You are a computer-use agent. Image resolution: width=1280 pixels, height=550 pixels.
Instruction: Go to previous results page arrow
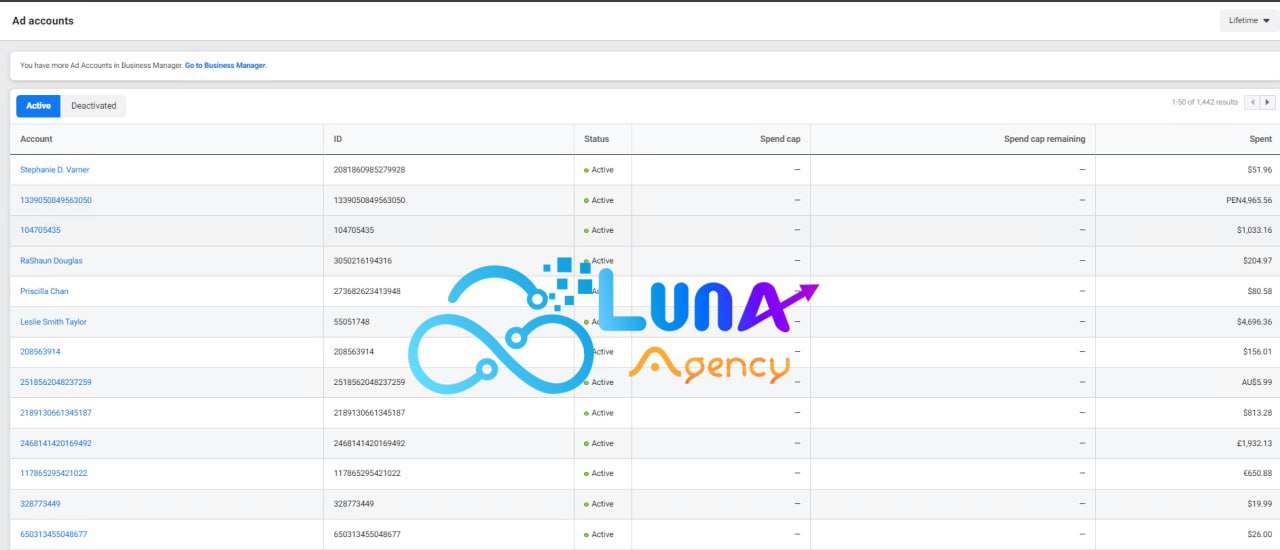click(1253, 102)
